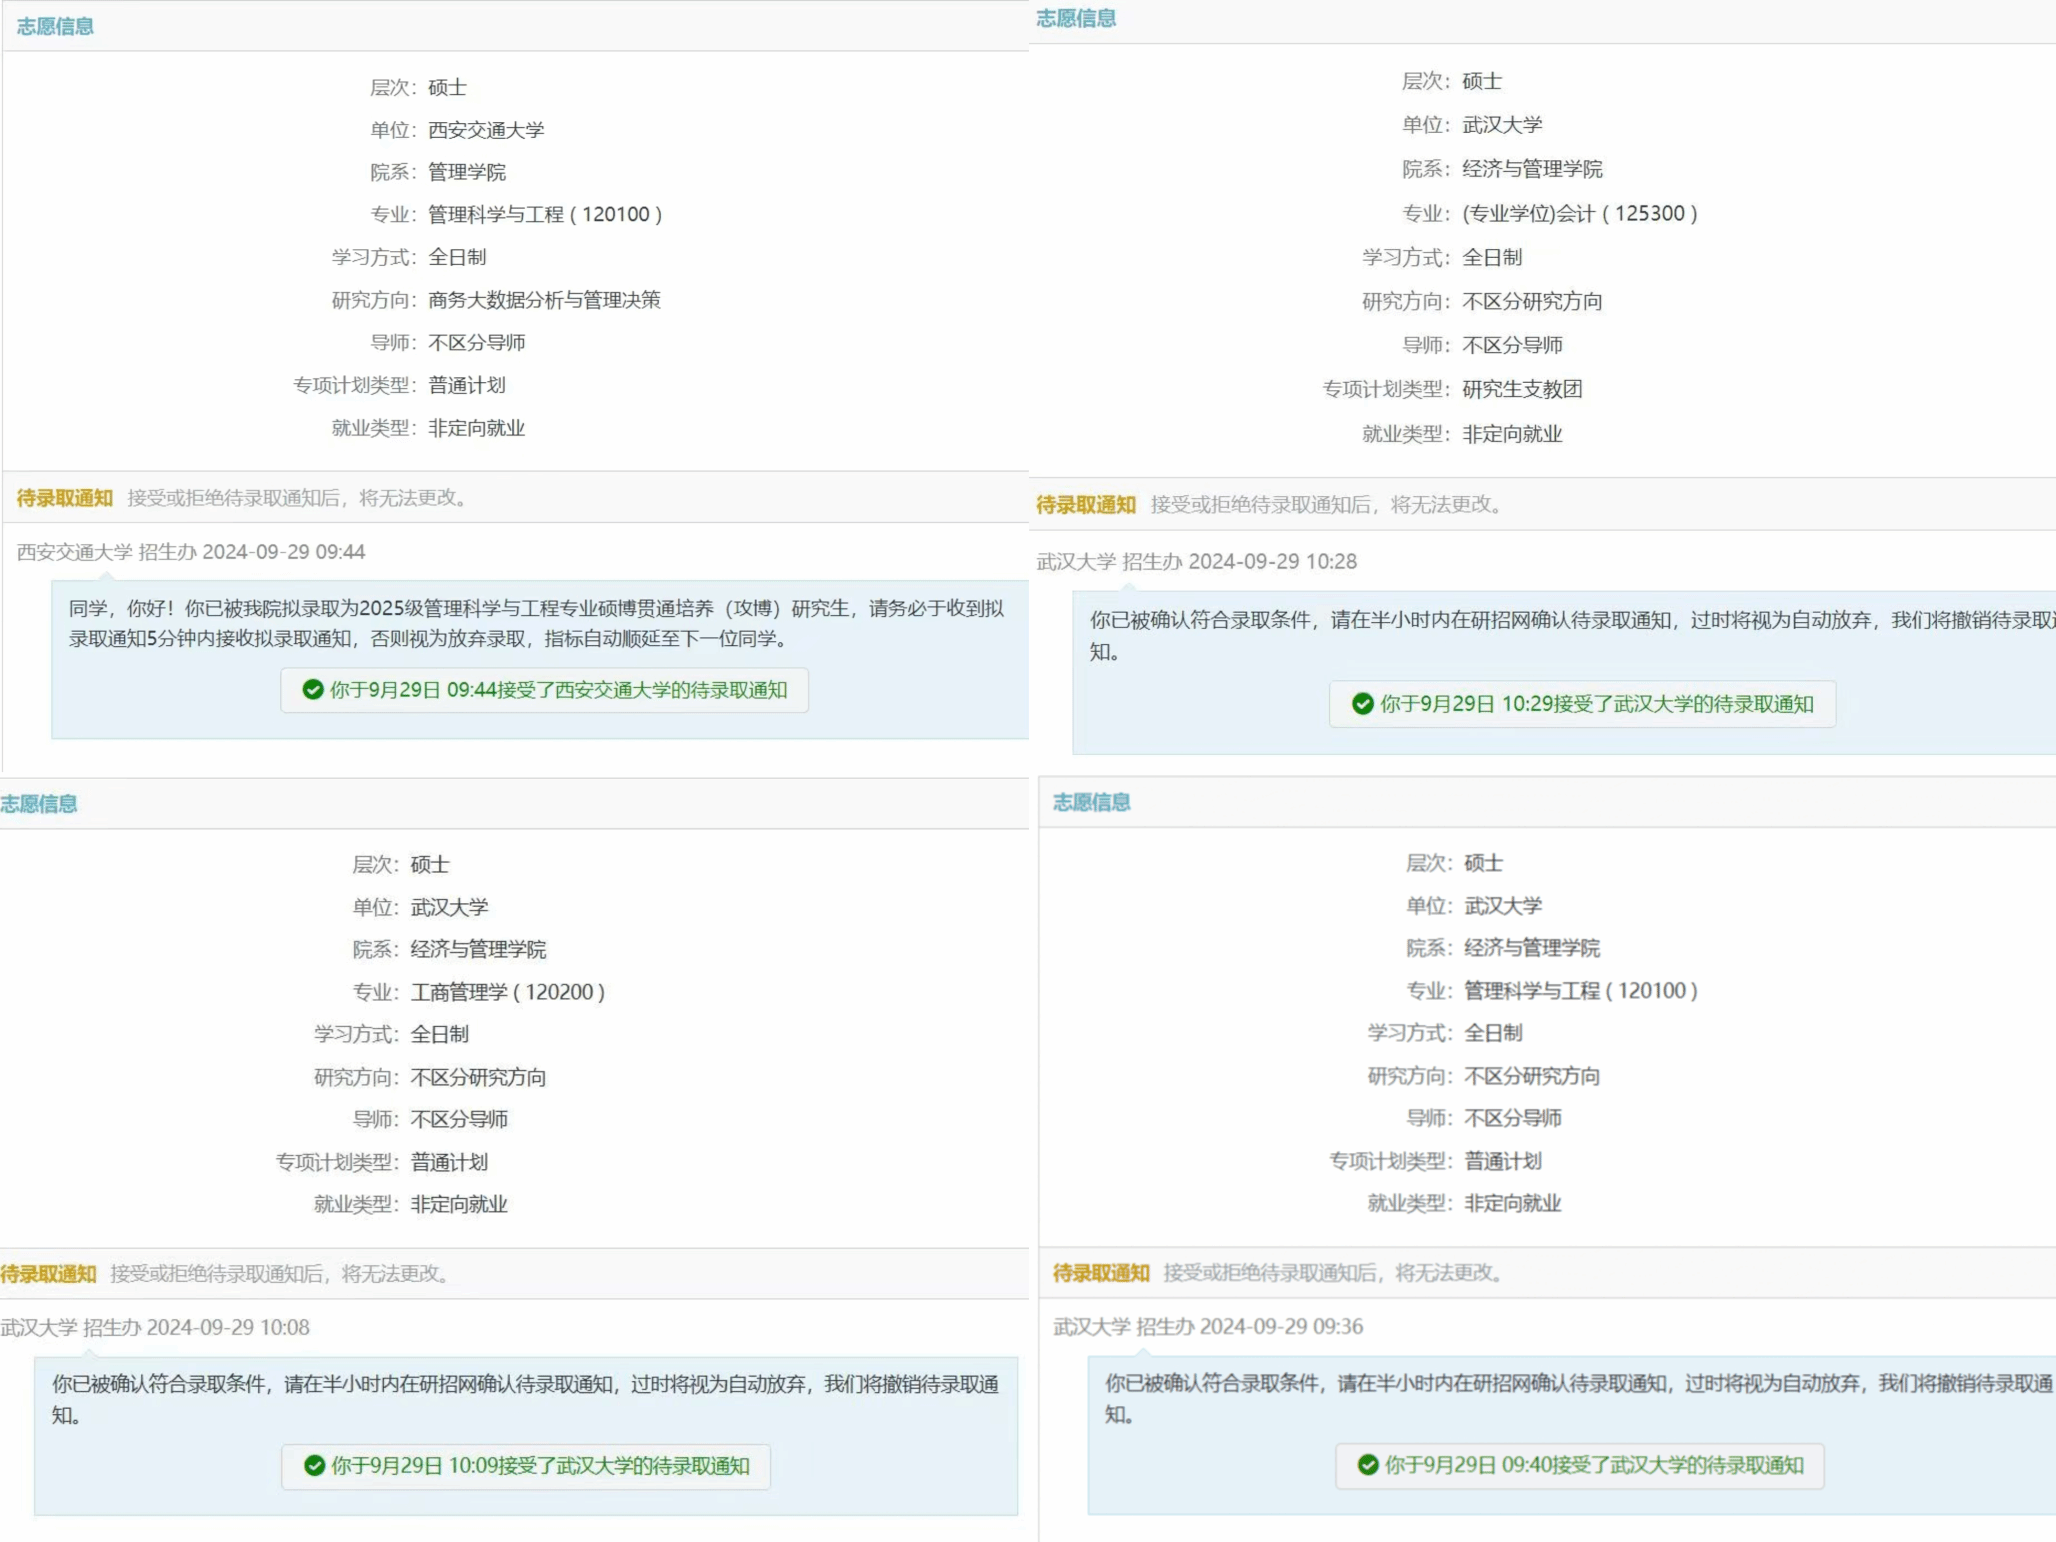The image size is (2056, 1542).
Task: Click green checkmark for 西安交通大学 acceptance
Action: (x=313, y=690)
